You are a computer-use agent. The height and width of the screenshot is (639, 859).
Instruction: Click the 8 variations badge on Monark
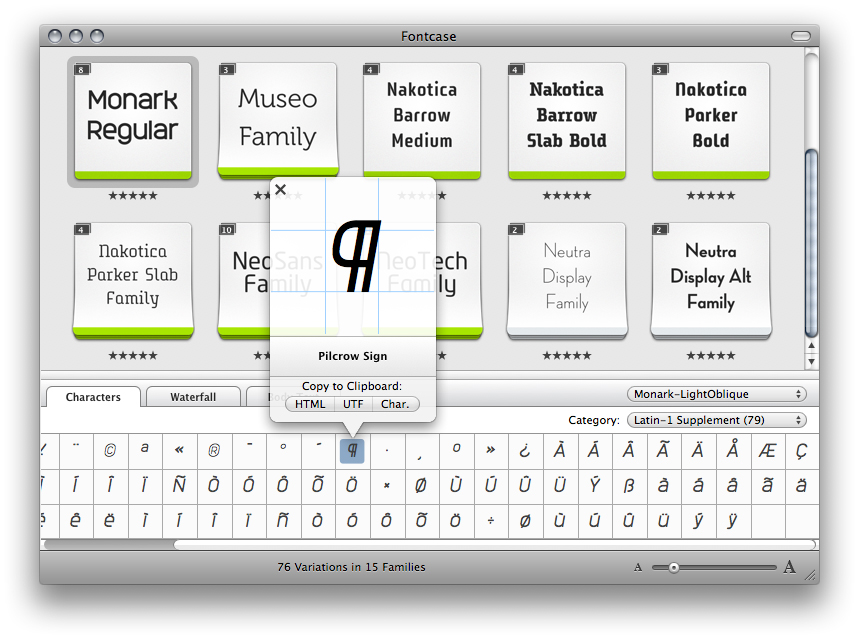click(81, 70)
